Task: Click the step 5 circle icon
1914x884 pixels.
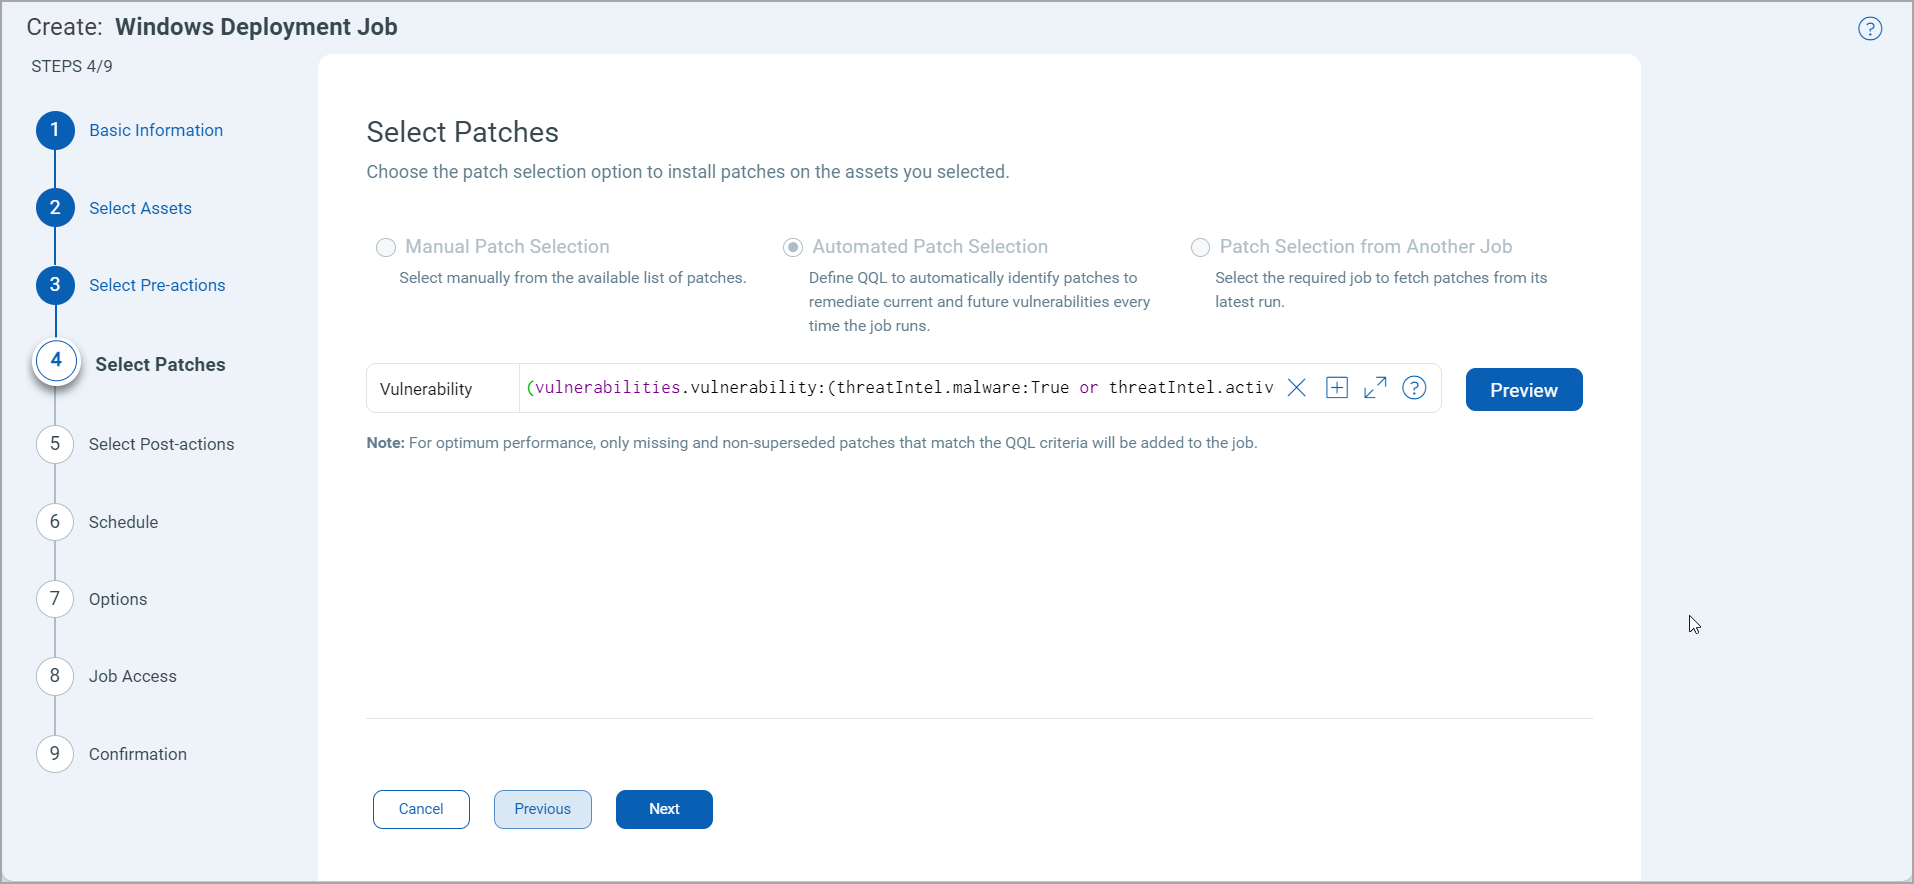Action: tap(55, 444)
